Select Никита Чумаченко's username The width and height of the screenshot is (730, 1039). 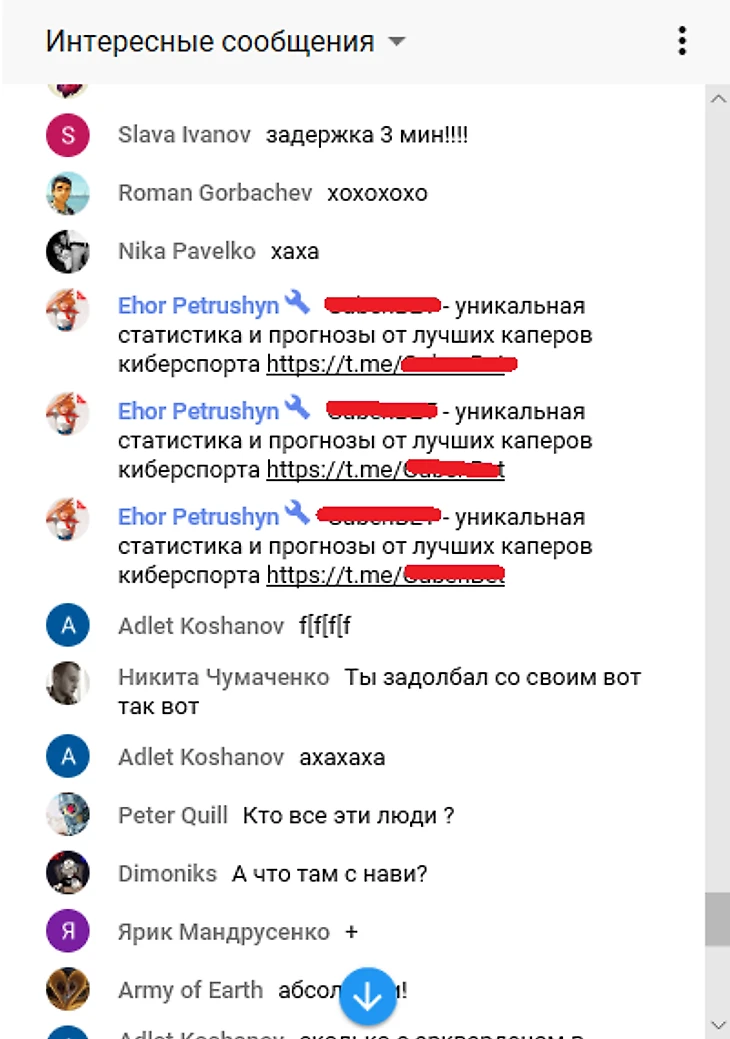tap(223, 677)
